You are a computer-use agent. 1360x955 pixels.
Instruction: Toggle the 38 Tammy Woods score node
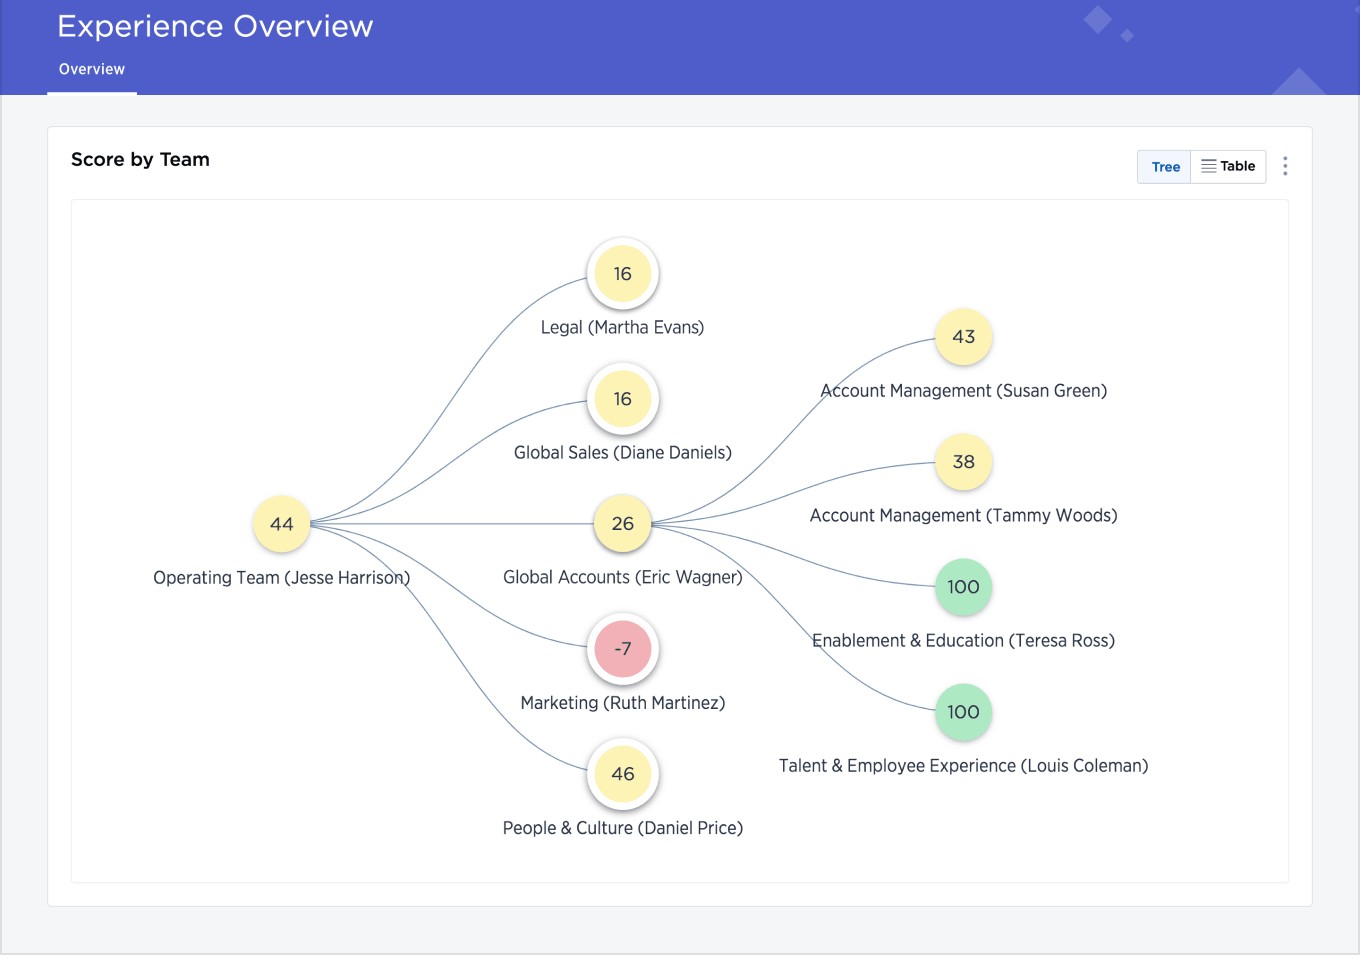963,462
